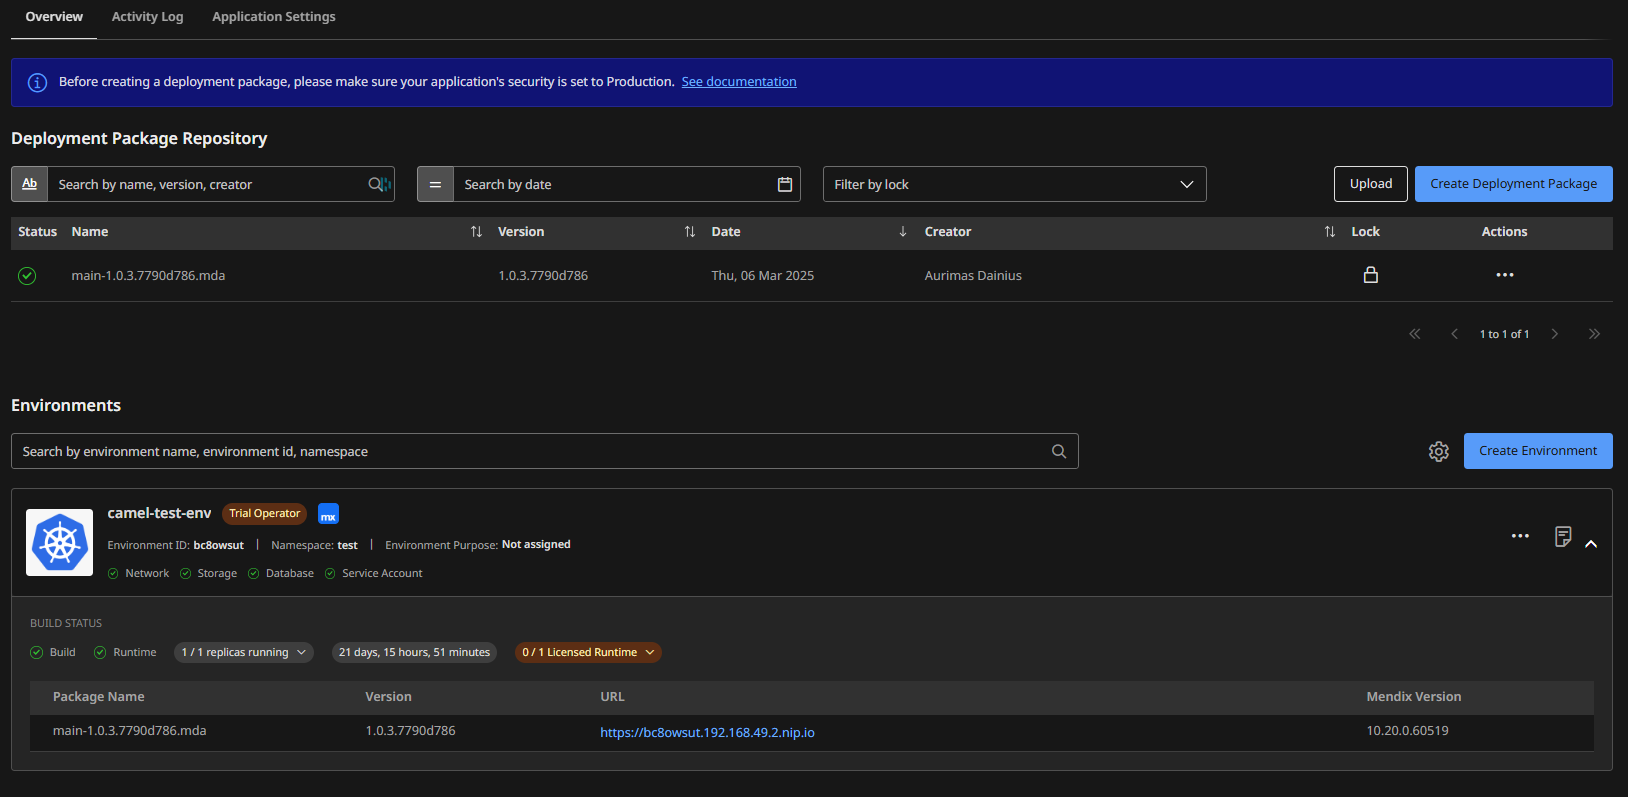
Task: Click the mx badge icon next to Trial Operator
Action: point(328,514)
